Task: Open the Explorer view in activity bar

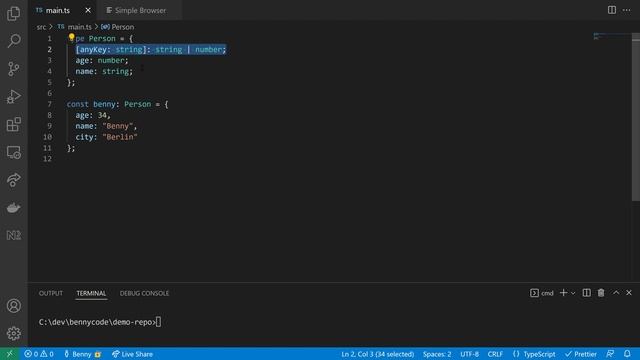Action: (13, 13)
